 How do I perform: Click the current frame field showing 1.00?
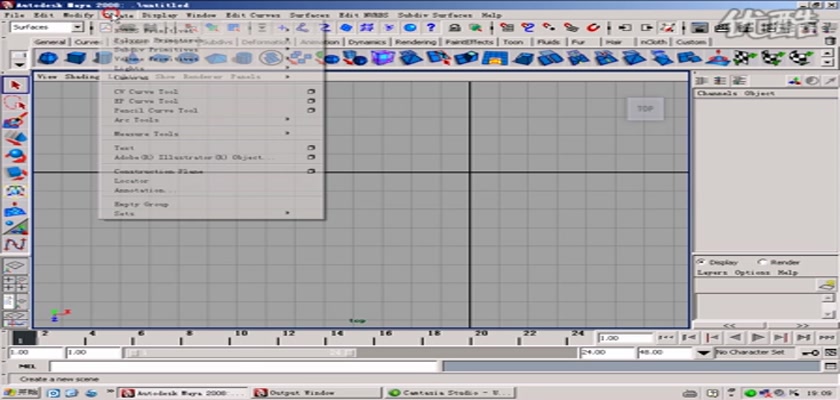point(625,338)
